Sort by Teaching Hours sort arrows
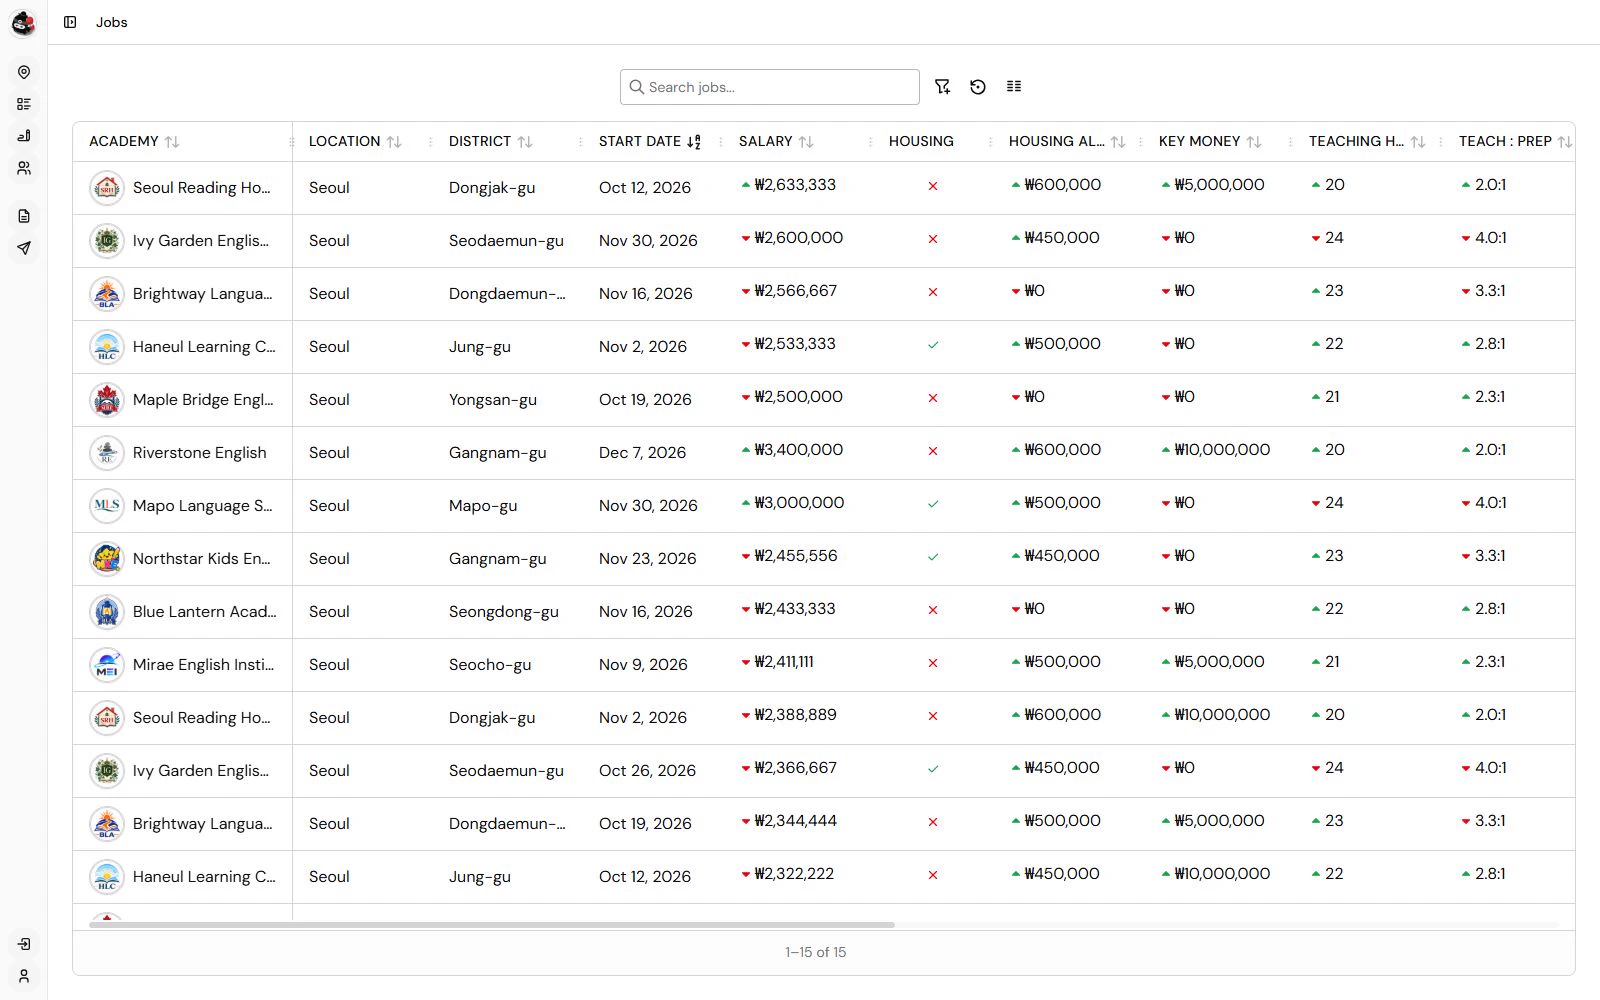The height and width of the screenshot is (1000, 1600). click(1418, 142)
